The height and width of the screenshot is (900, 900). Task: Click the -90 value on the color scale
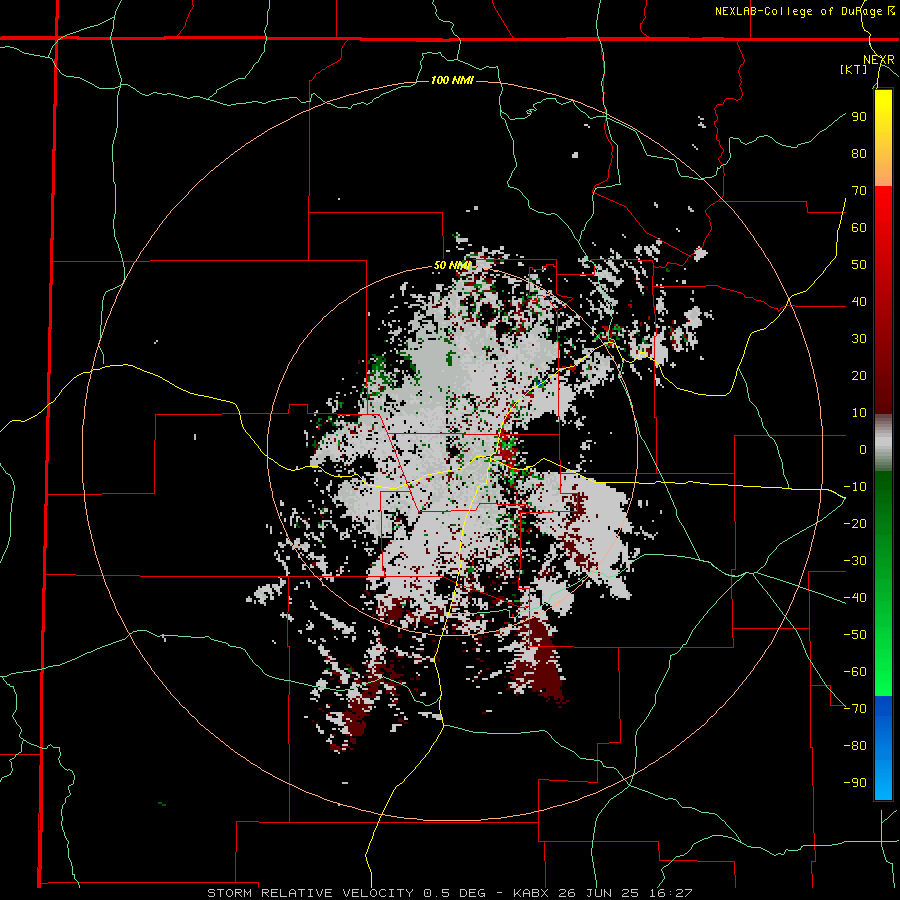click(x=855, y=783)
